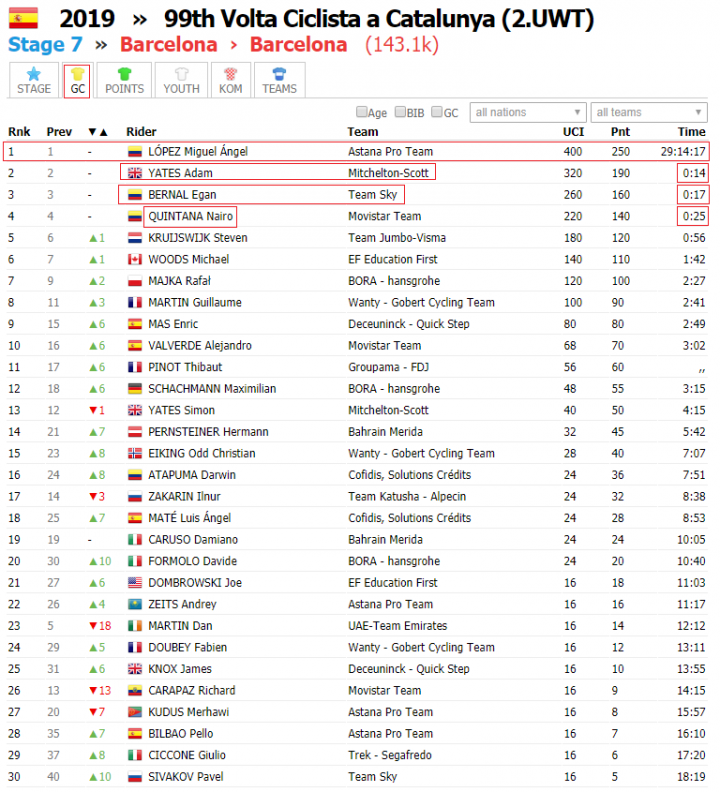Select the Team column header
Viewport: 720px width, 792px height.
tap(363, 132)
